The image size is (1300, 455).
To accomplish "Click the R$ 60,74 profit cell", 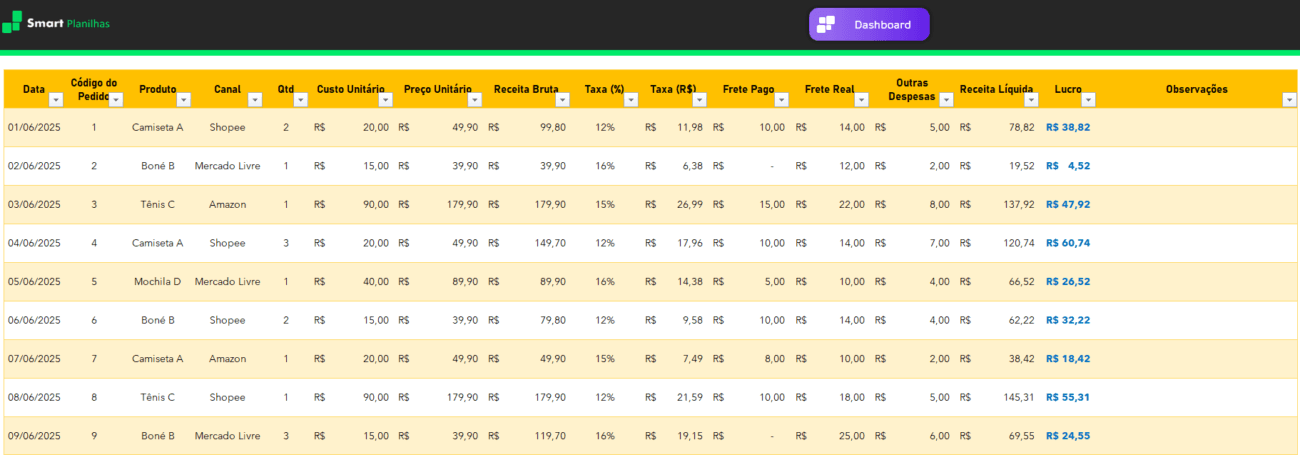I will click(1068, 243).
